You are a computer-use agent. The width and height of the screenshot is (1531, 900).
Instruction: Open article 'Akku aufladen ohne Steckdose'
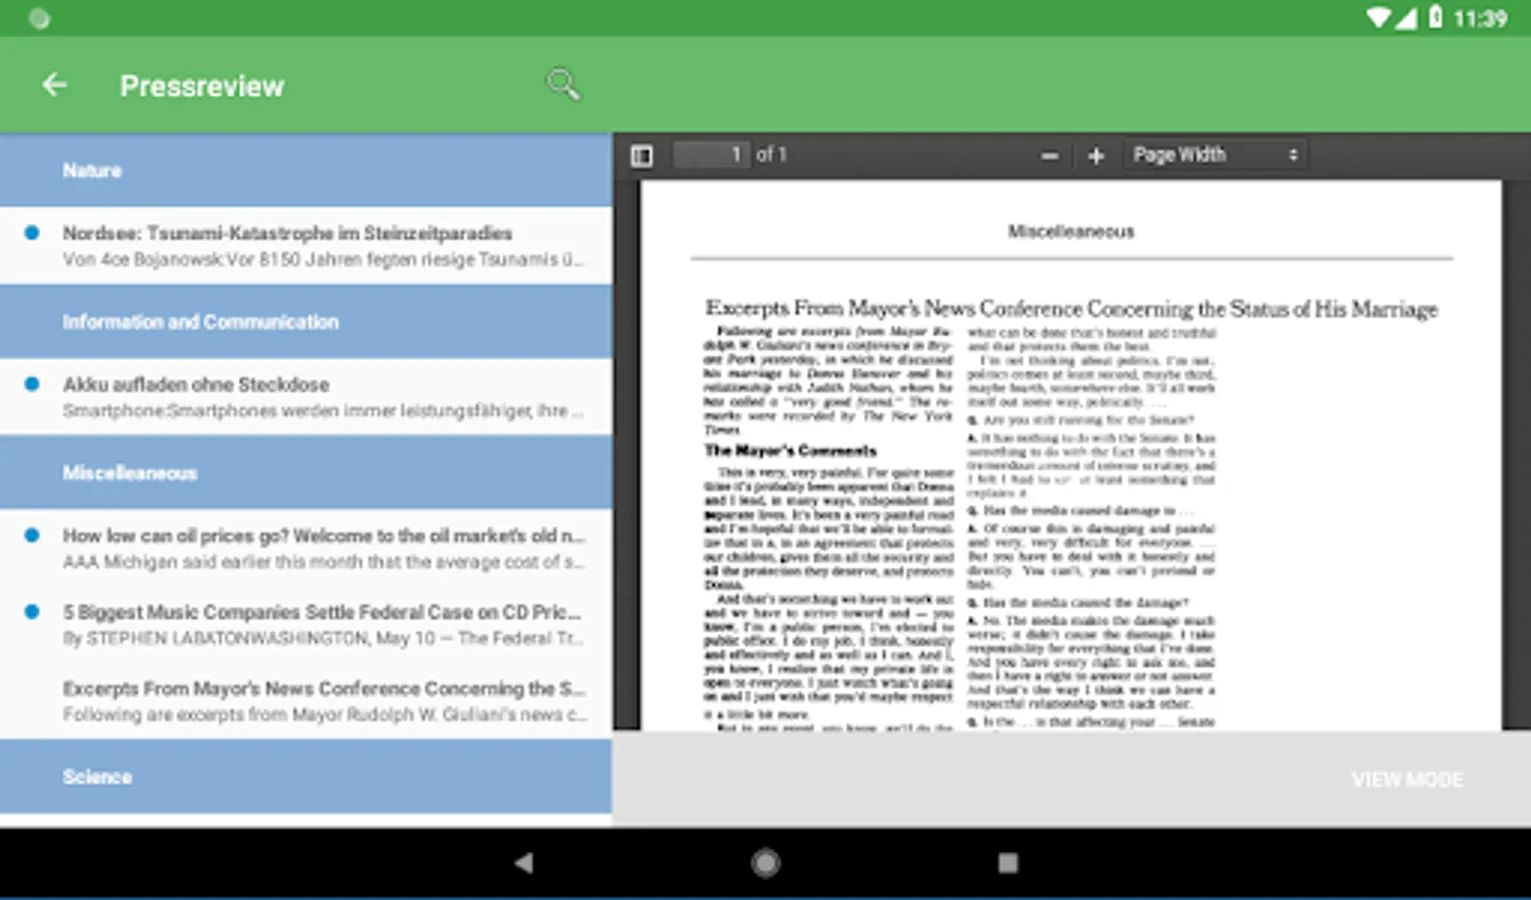[x=306, y=397]
